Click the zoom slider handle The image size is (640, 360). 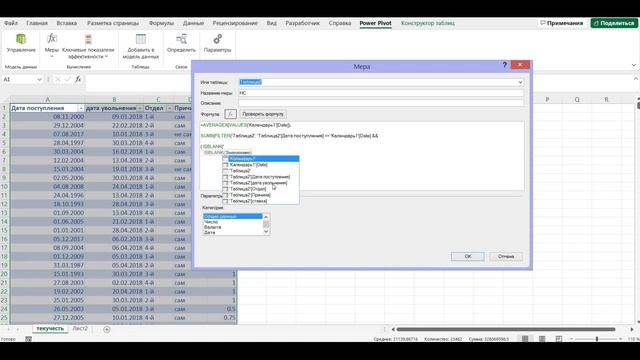pyautogui.click(x=597, y=339)
